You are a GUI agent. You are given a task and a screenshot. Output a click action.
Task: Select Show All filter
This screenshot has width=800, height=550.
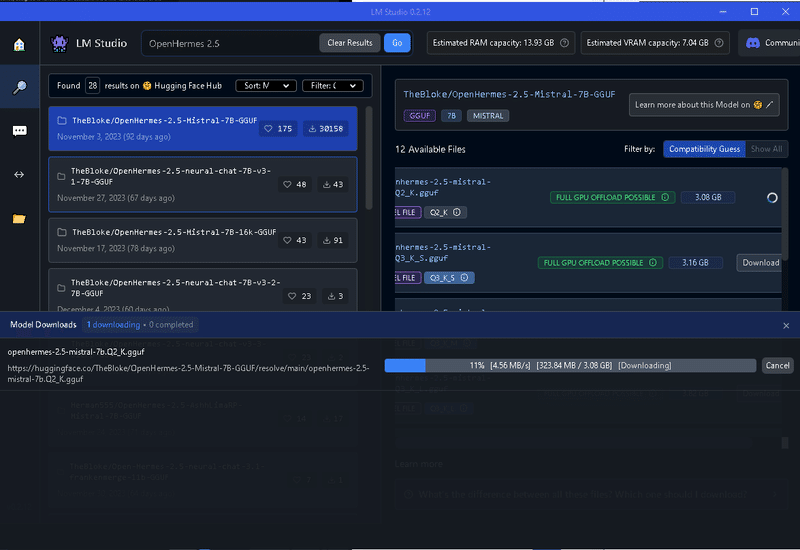tap(766, 149)
